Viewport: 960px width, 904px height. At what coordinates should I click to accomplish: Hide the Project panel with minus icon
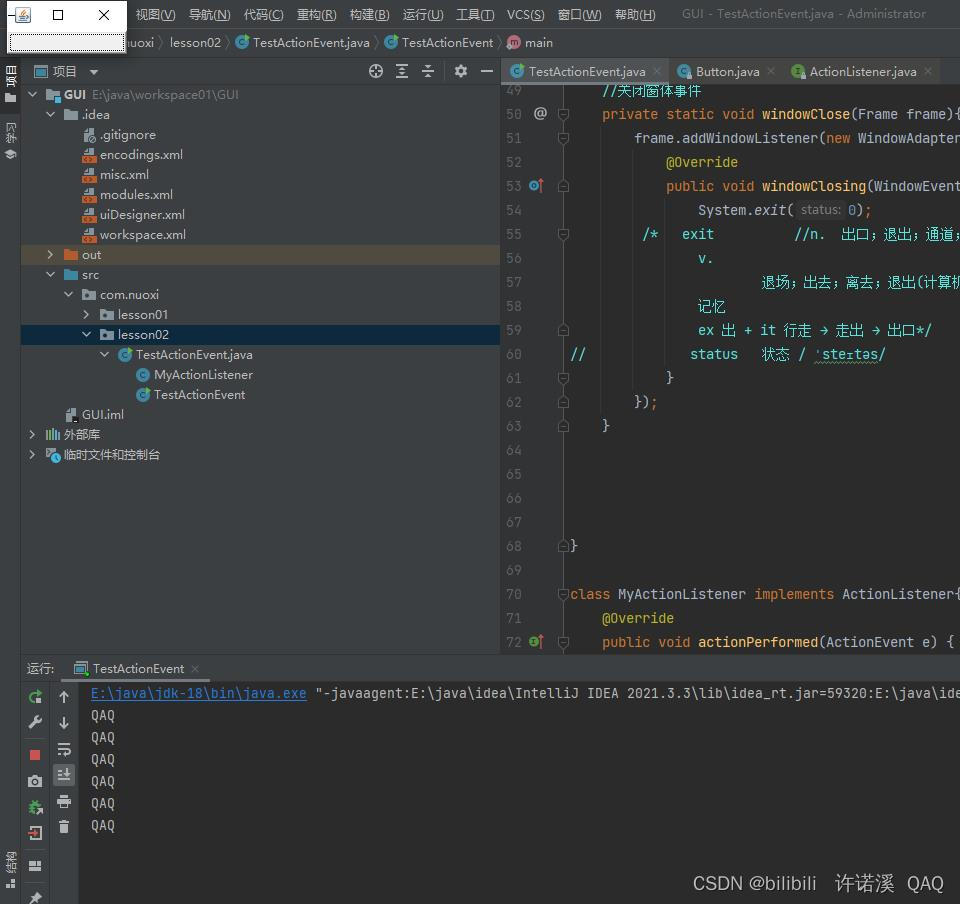point(487,72)
